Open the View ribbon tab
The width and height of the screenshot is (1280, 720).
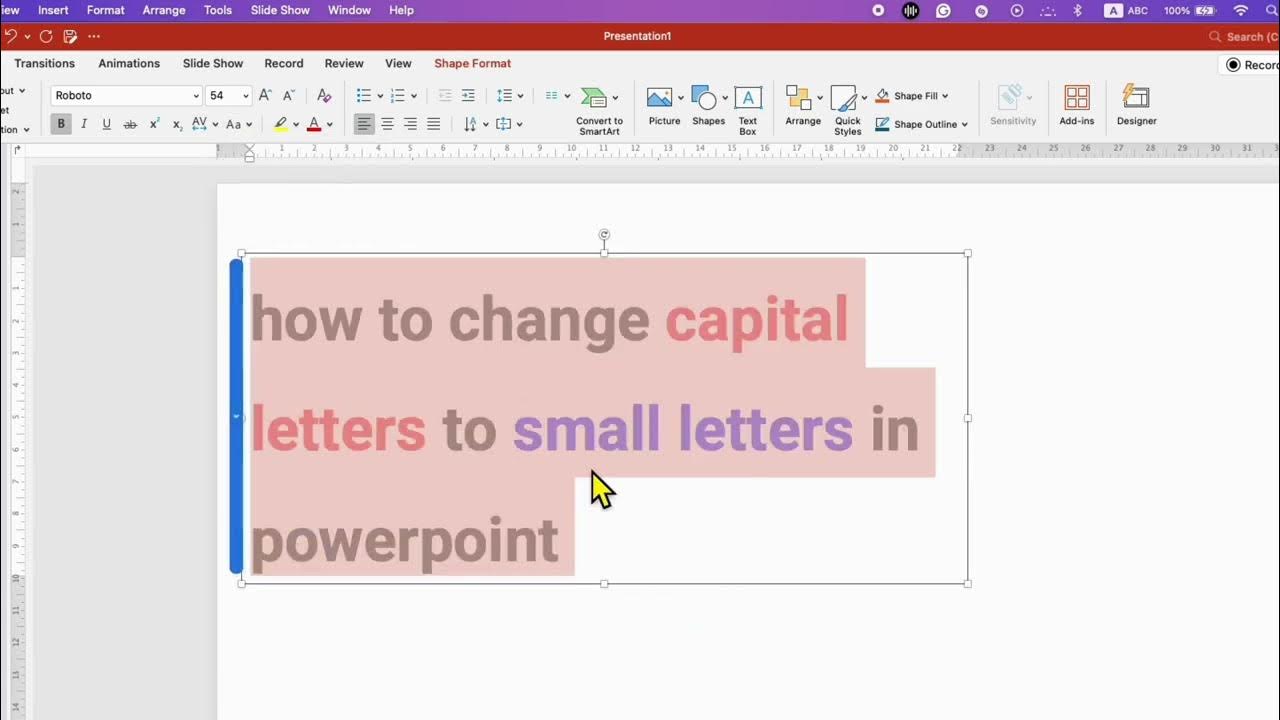[398, 63]
